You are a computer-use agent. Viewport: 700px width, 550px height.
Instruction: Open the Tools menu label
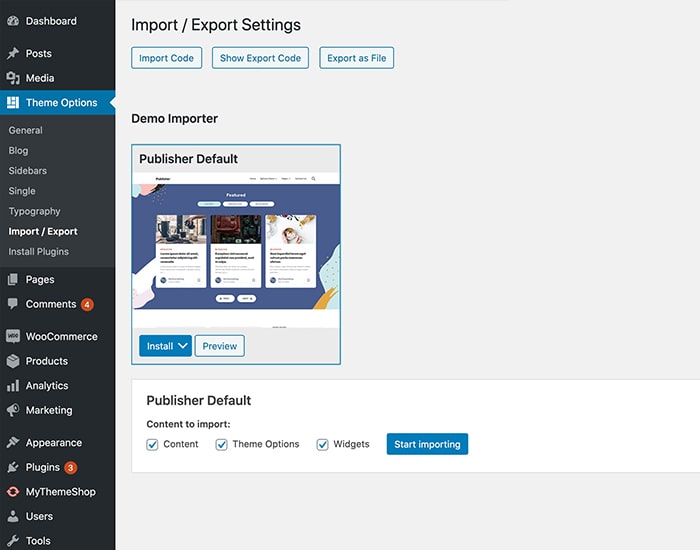(38, 541)
